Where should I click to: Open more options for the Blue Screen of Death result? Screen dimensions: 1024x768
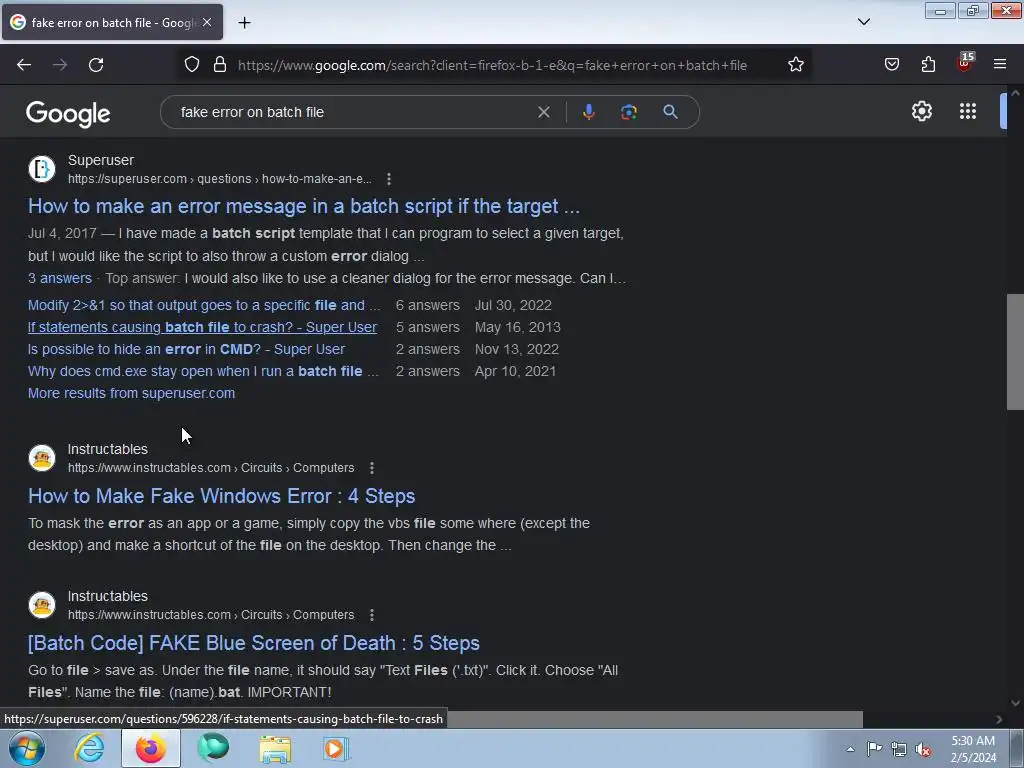tap(372, 615)
